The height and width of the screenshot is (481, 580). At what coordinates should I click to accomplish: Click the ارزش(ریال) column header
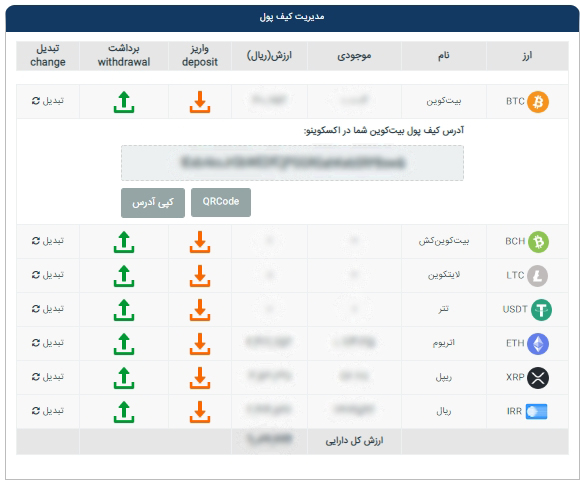(x=269, y=56)
